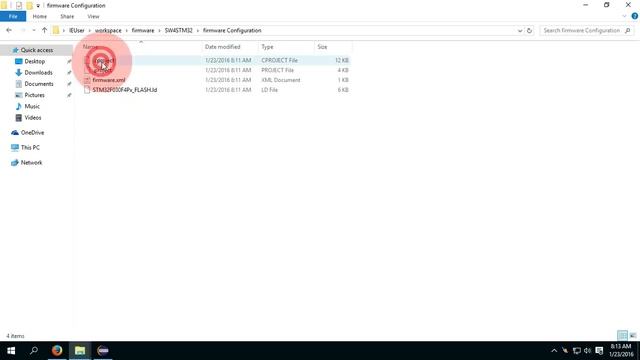
Task: Open Desktop in navigation pane
Action: 35,61
